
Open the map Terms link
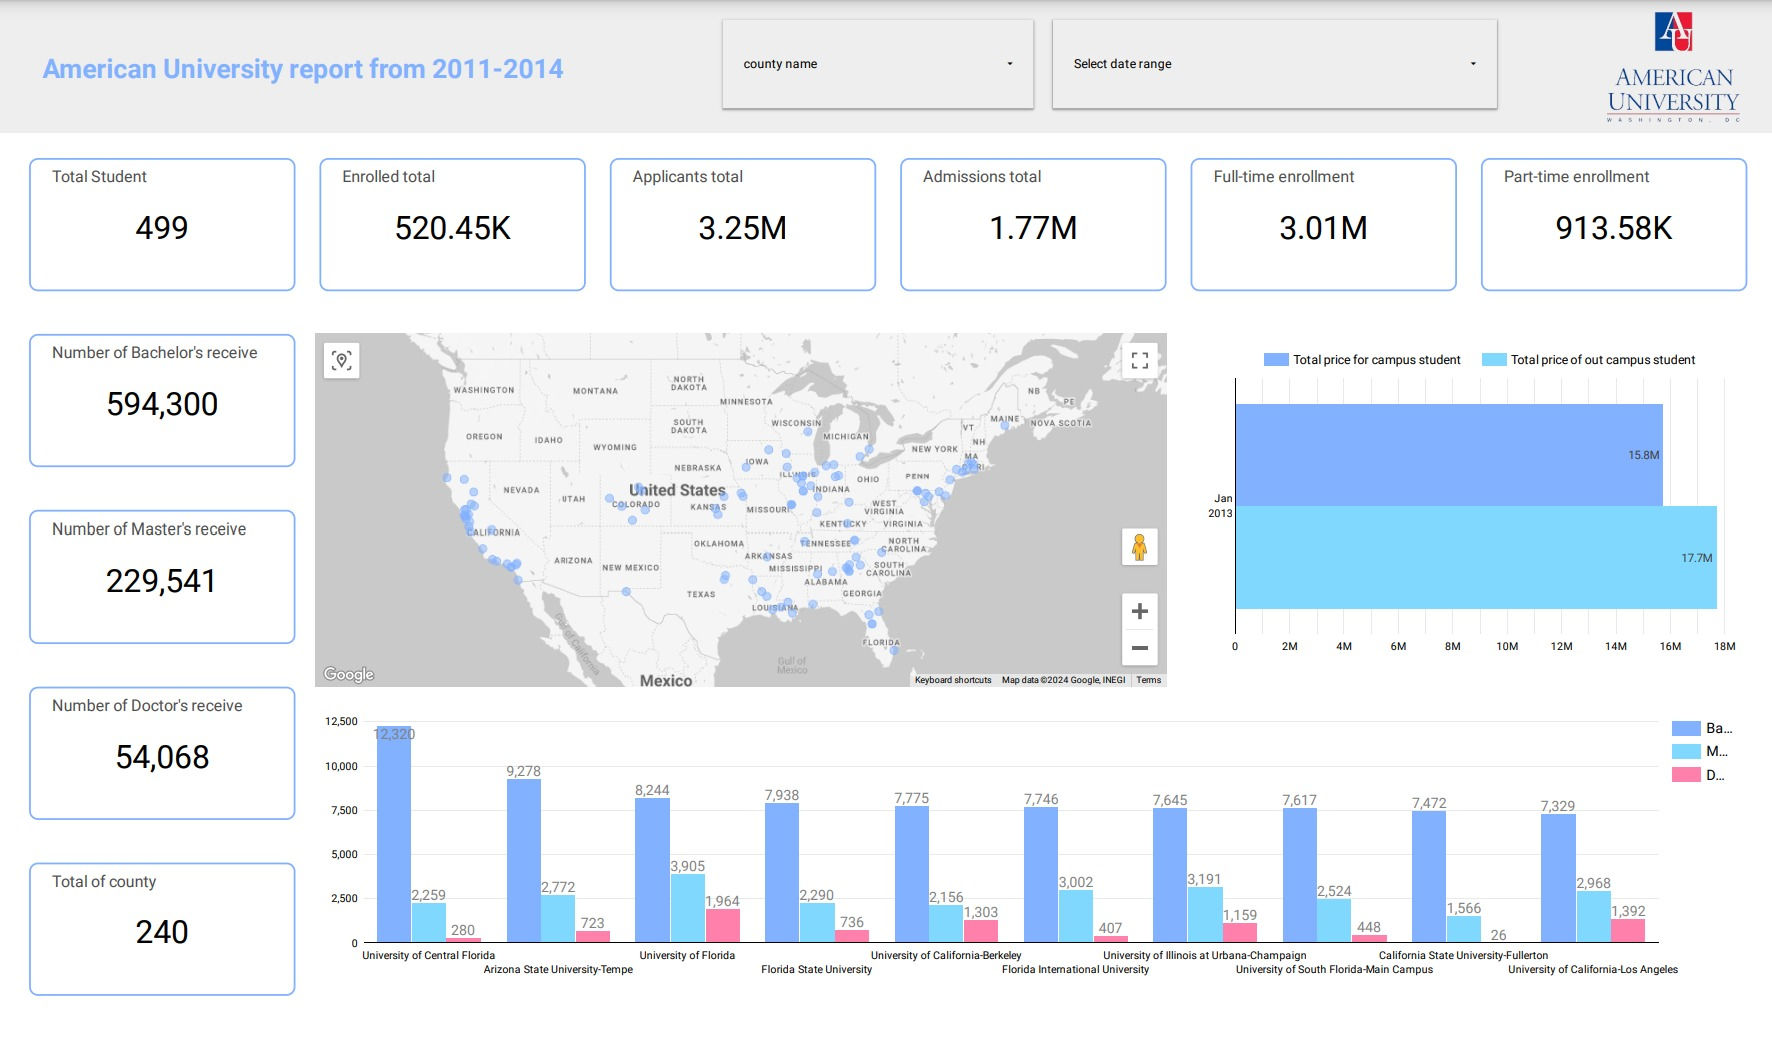[1149, 680]
